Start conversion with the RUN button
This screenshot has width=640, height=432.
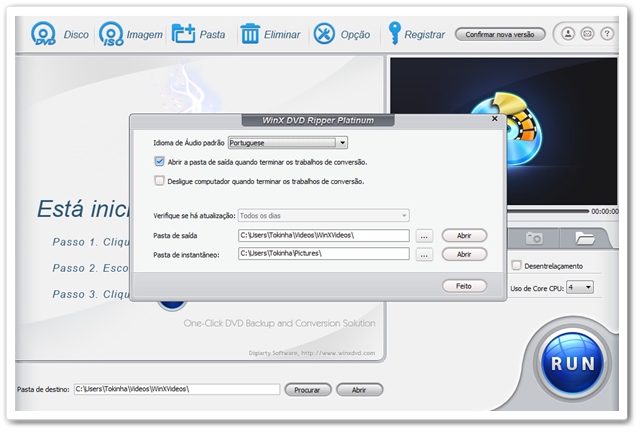coord(573,363)
